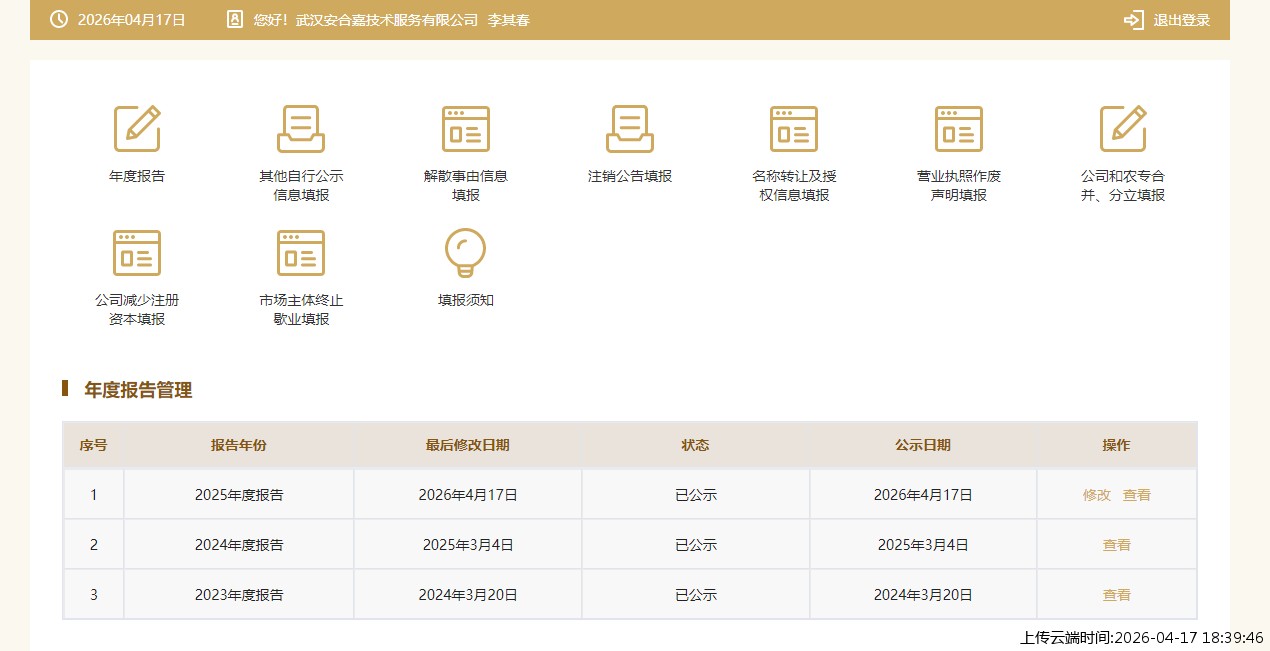Click 公司和农专合并、分立填报 icon

pyautogui.click(x=1123, y=129)
